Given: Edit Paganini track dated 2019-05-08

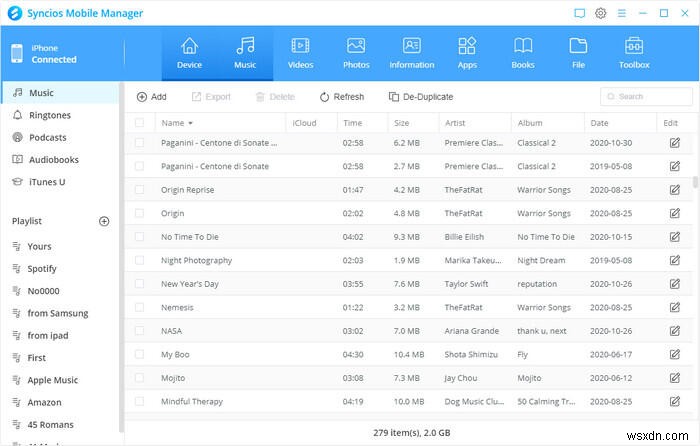Looking at the screenshot, I should (675, 166).
